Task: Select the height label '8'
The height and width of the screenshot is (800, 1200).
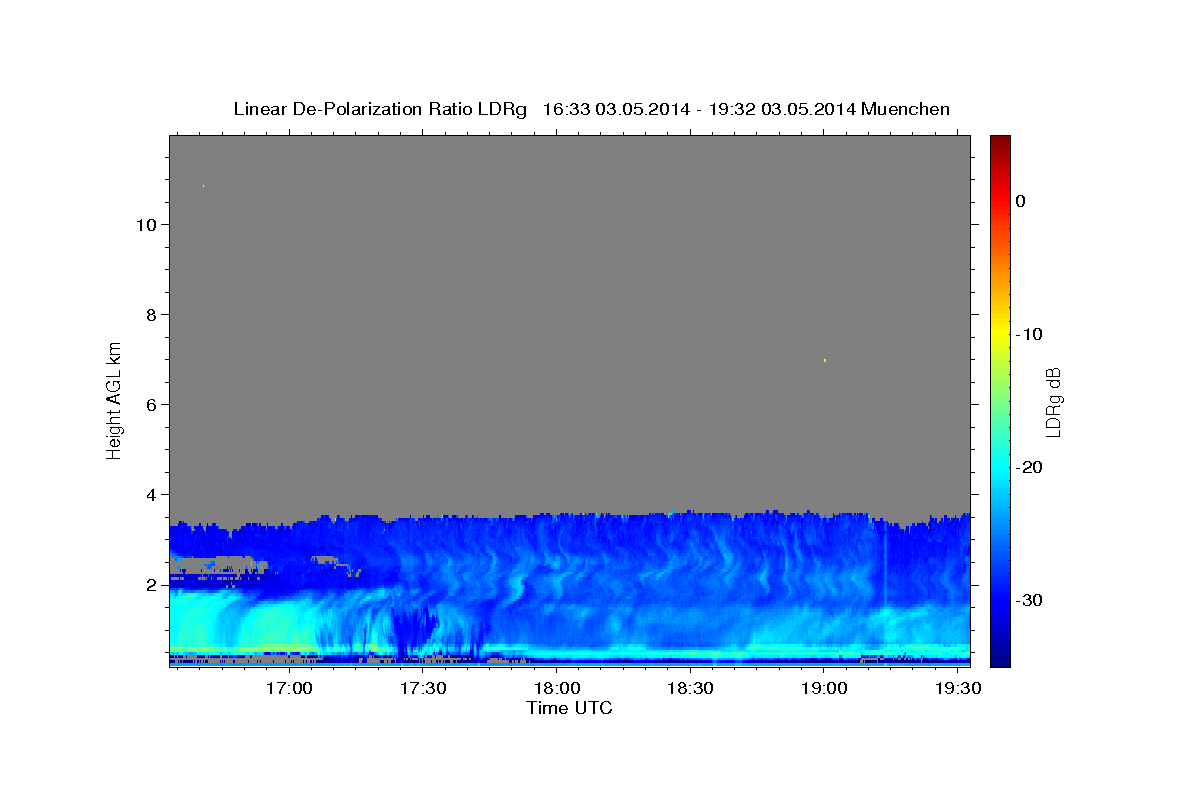Action: tap(151, 315)
